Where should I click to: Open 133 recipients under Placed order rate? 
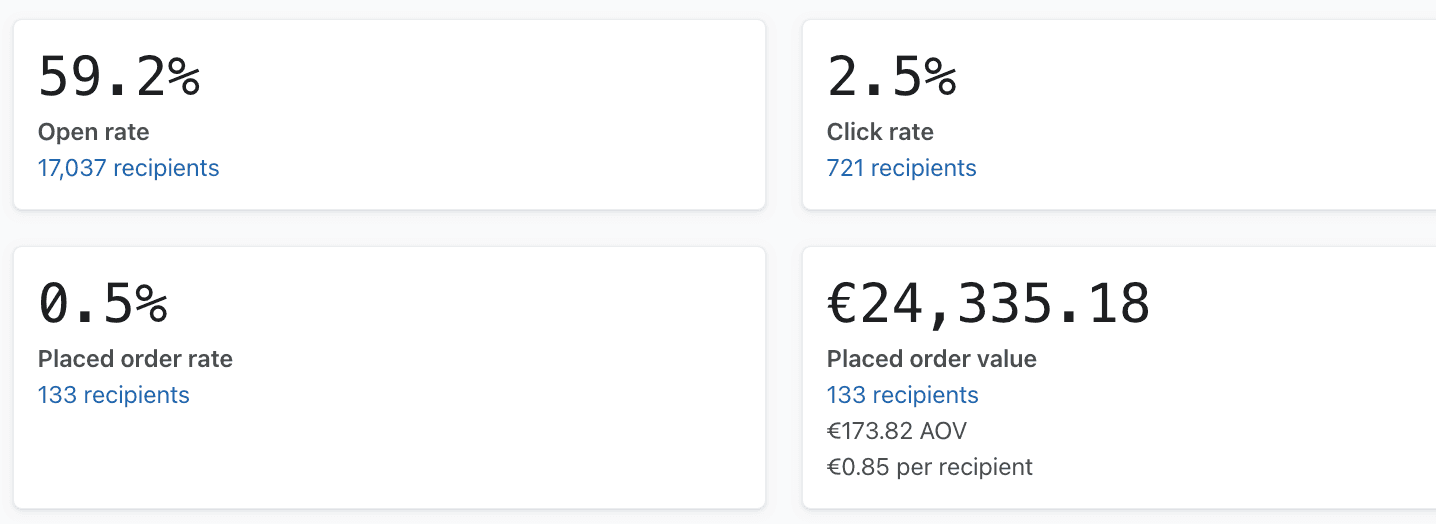(x=113, y=395)
